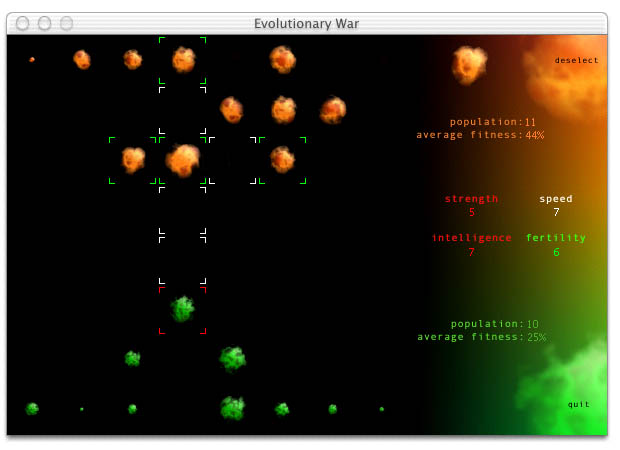The height and width of the screenshot is (450, 620).
Task: Select last orange creature in the second row
Action: tap(333, 110)
